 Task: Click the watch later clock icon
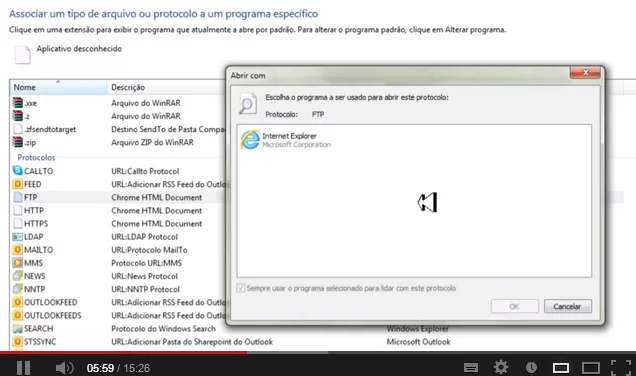[531, 367]
